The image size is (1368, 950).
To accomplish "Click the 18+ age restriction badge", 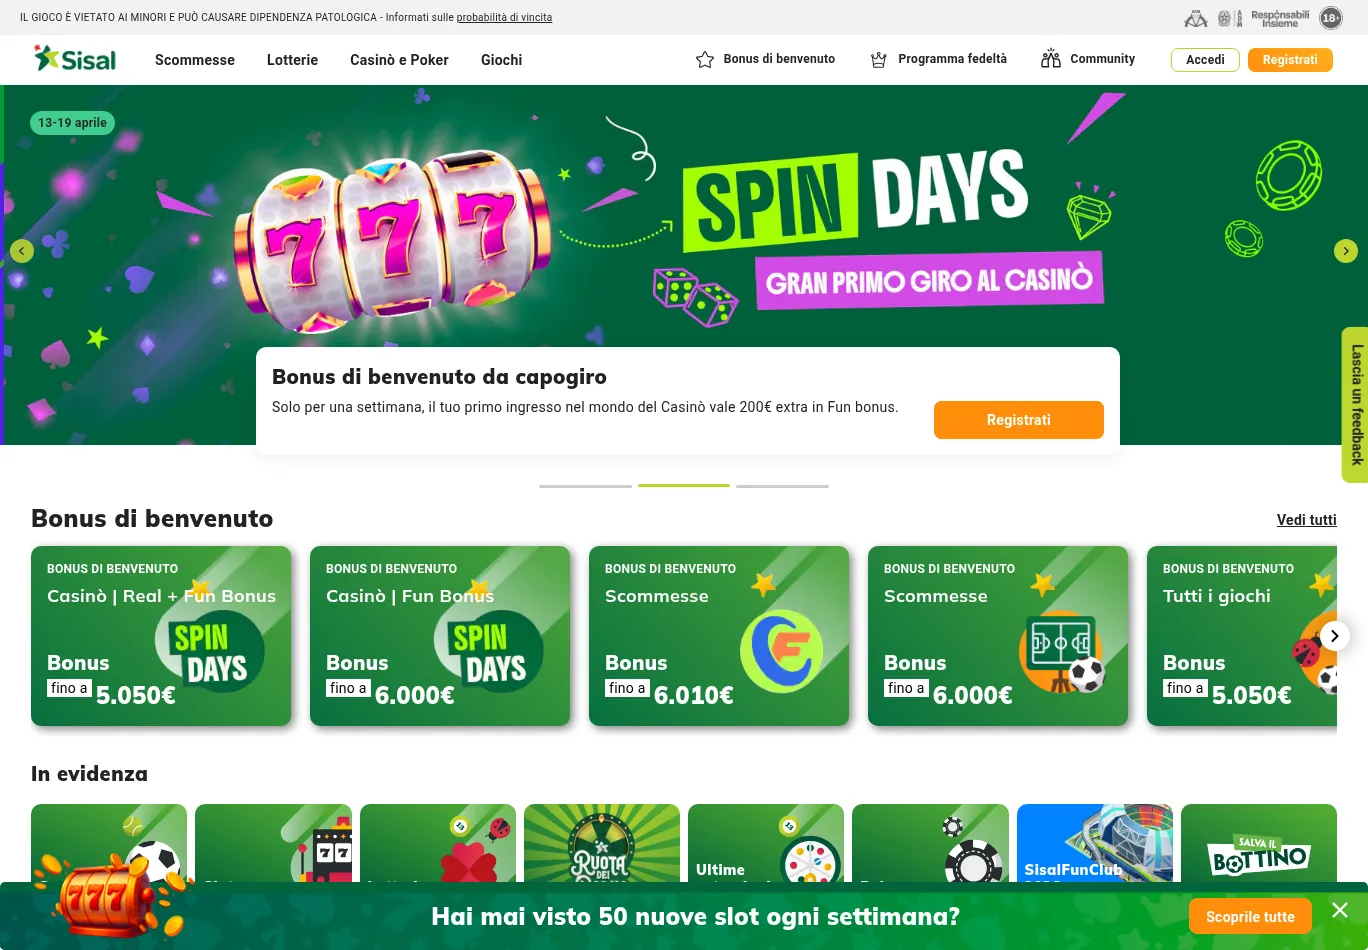I will pos(1331,18).
